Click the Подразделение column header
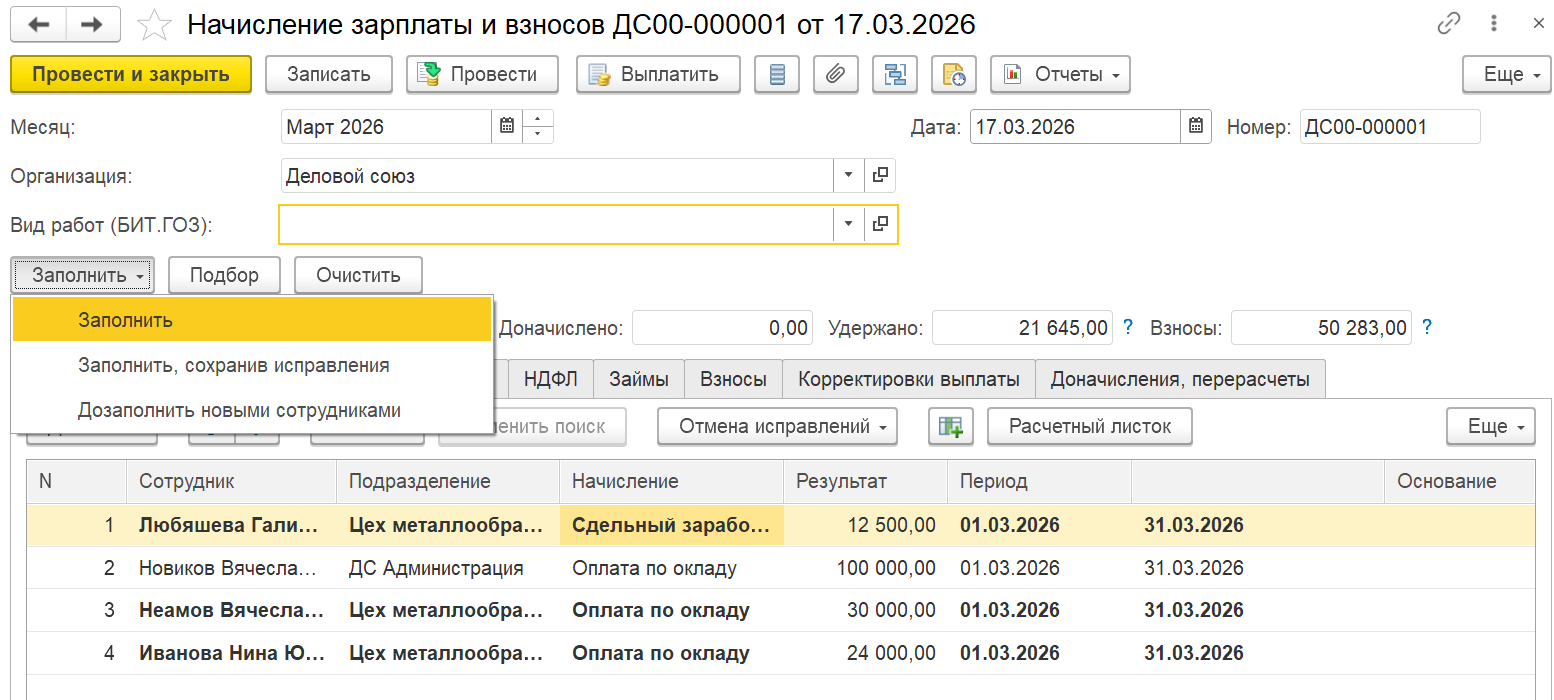This screenshot has height=700, width=1554. coord(447,481)
